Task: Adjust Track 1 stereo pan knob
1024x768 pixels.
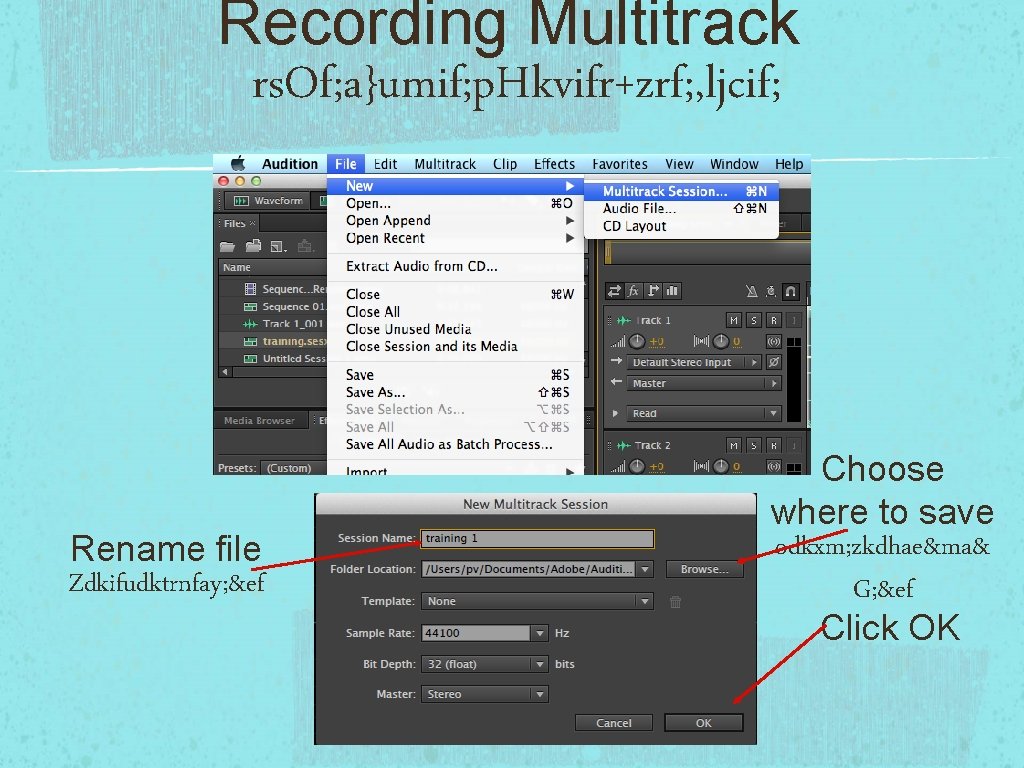Action: point(720,341)
